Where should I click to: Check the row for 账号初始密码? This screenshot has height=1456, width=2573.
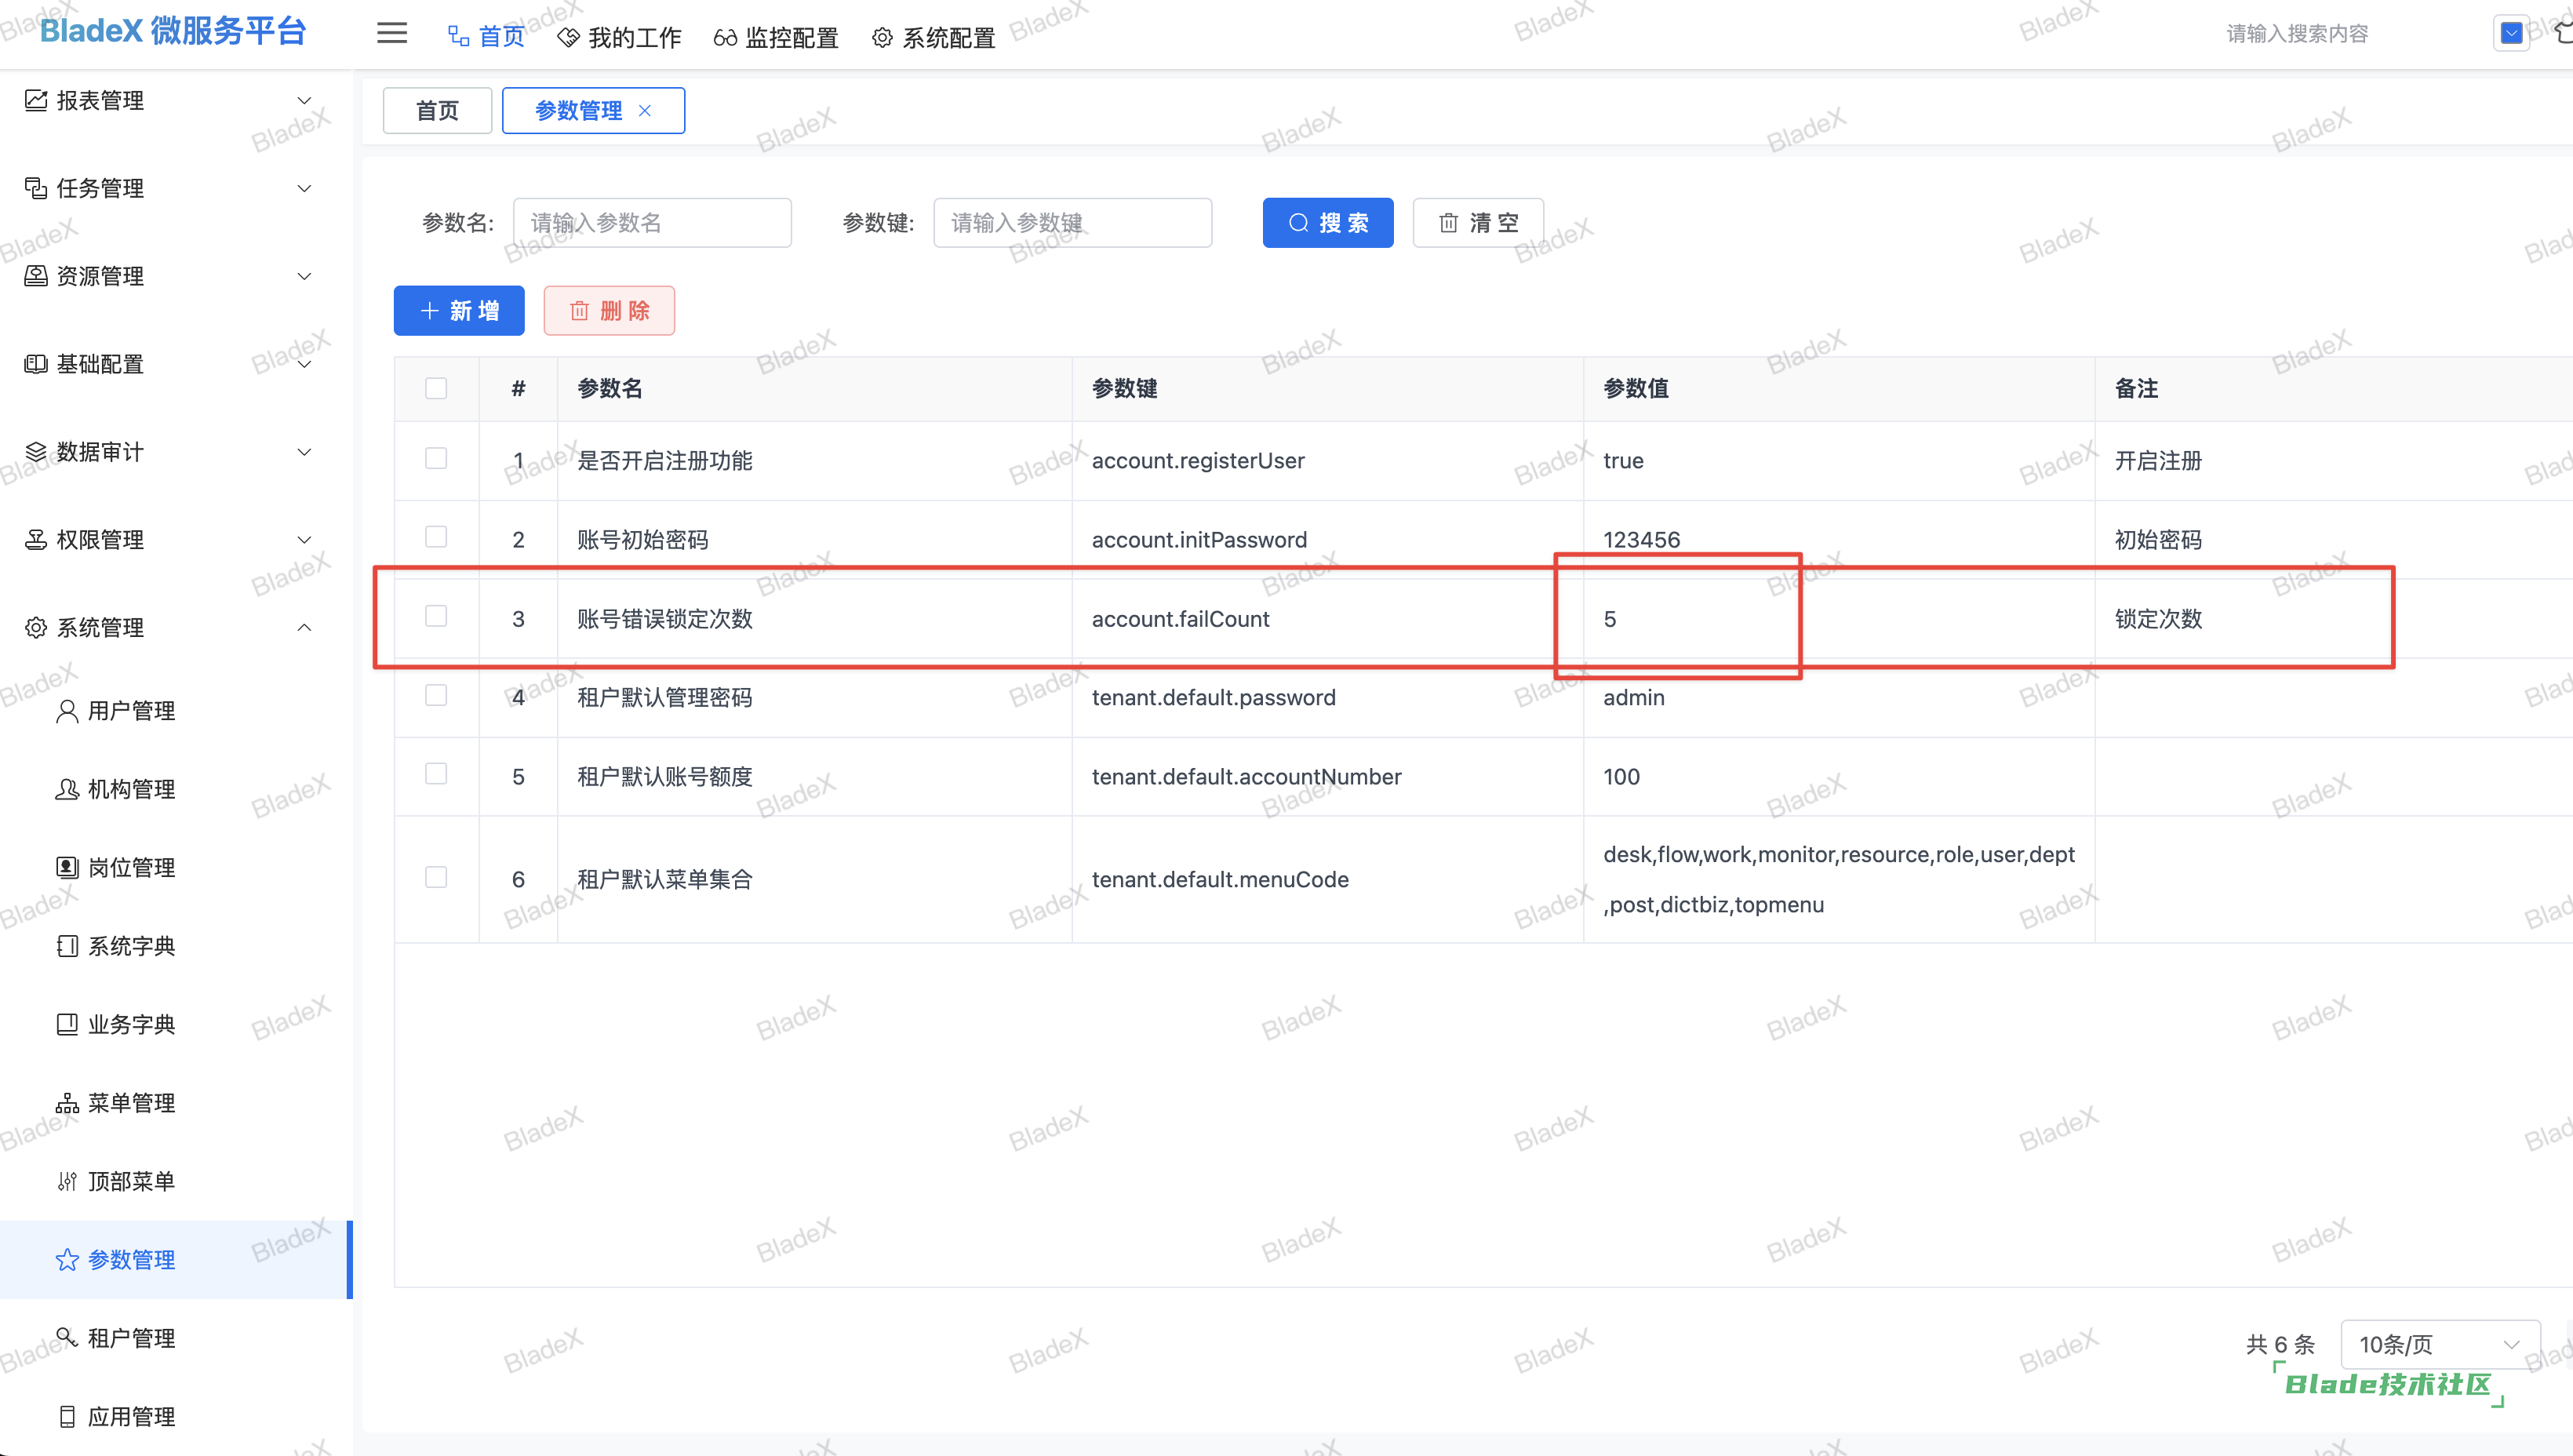tap(436, 537)
